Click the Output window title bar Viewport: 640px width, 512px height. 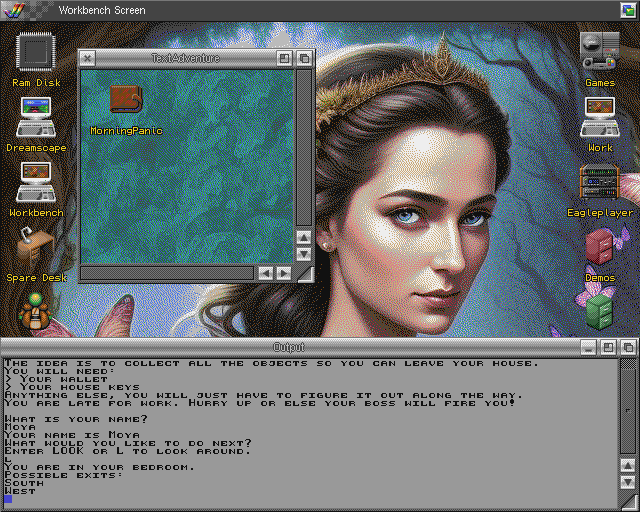[289, 347]
